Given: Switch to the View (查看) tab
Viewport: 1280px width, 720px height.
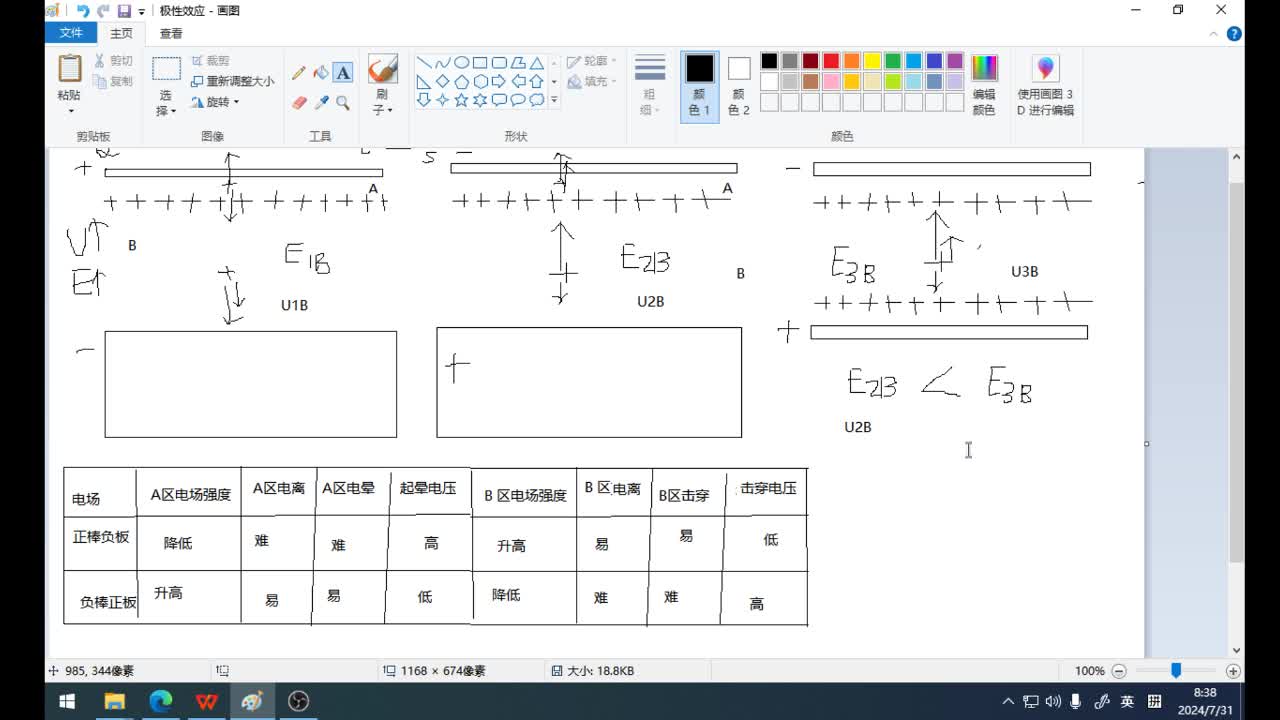Looking at the screenshot, I should (x=171, y=33).
